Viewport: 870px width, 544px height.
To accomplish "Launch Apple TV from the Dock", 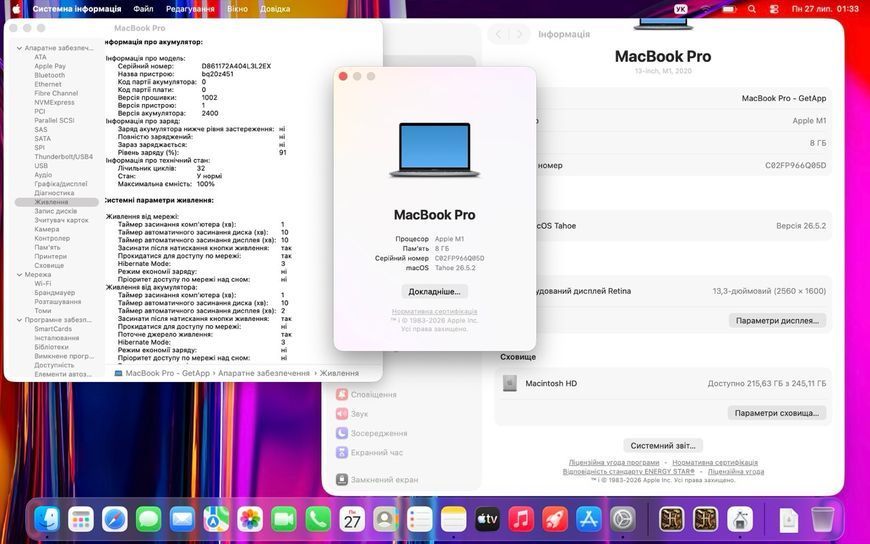I will [487, 520].
